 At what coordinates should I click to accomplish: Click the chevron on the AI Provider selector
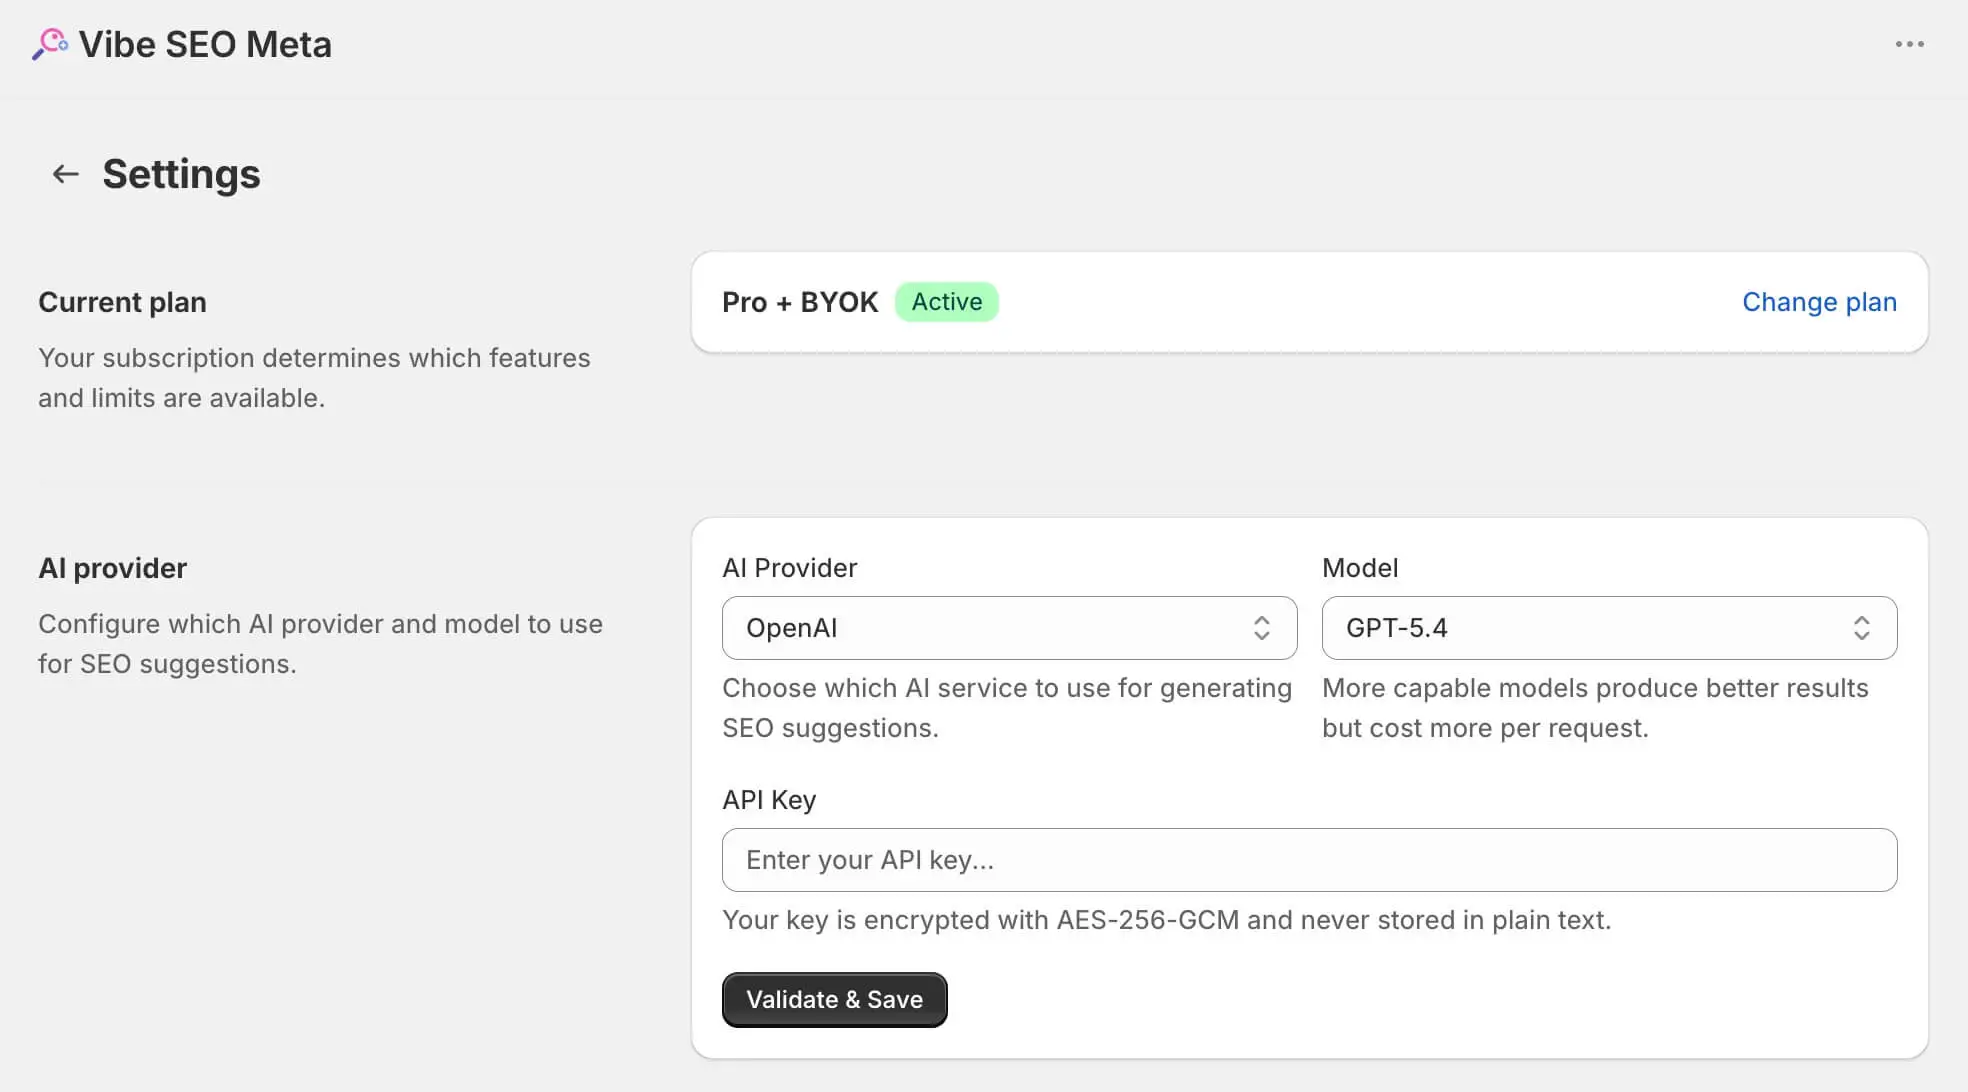click(1264, 628)
